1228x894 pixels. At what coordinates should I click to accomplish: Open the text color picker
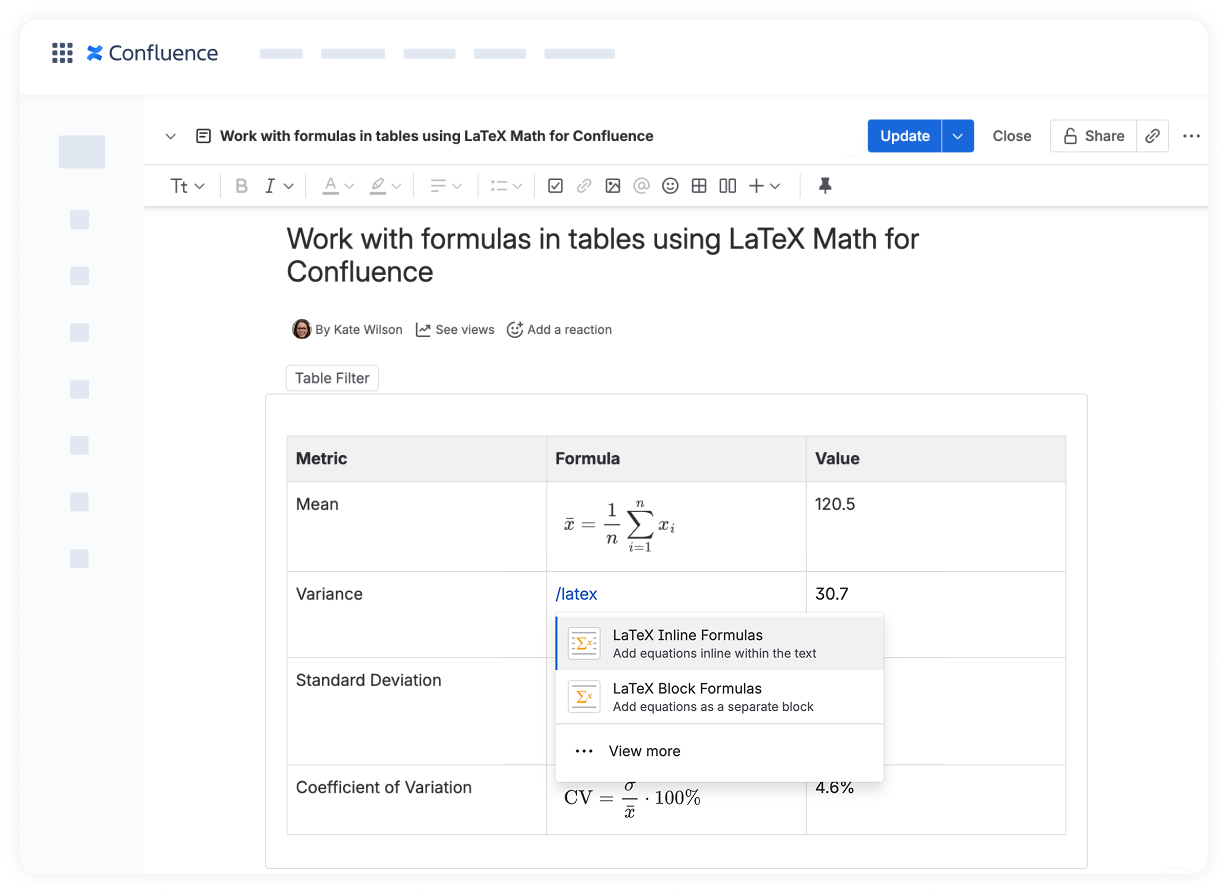337,186
